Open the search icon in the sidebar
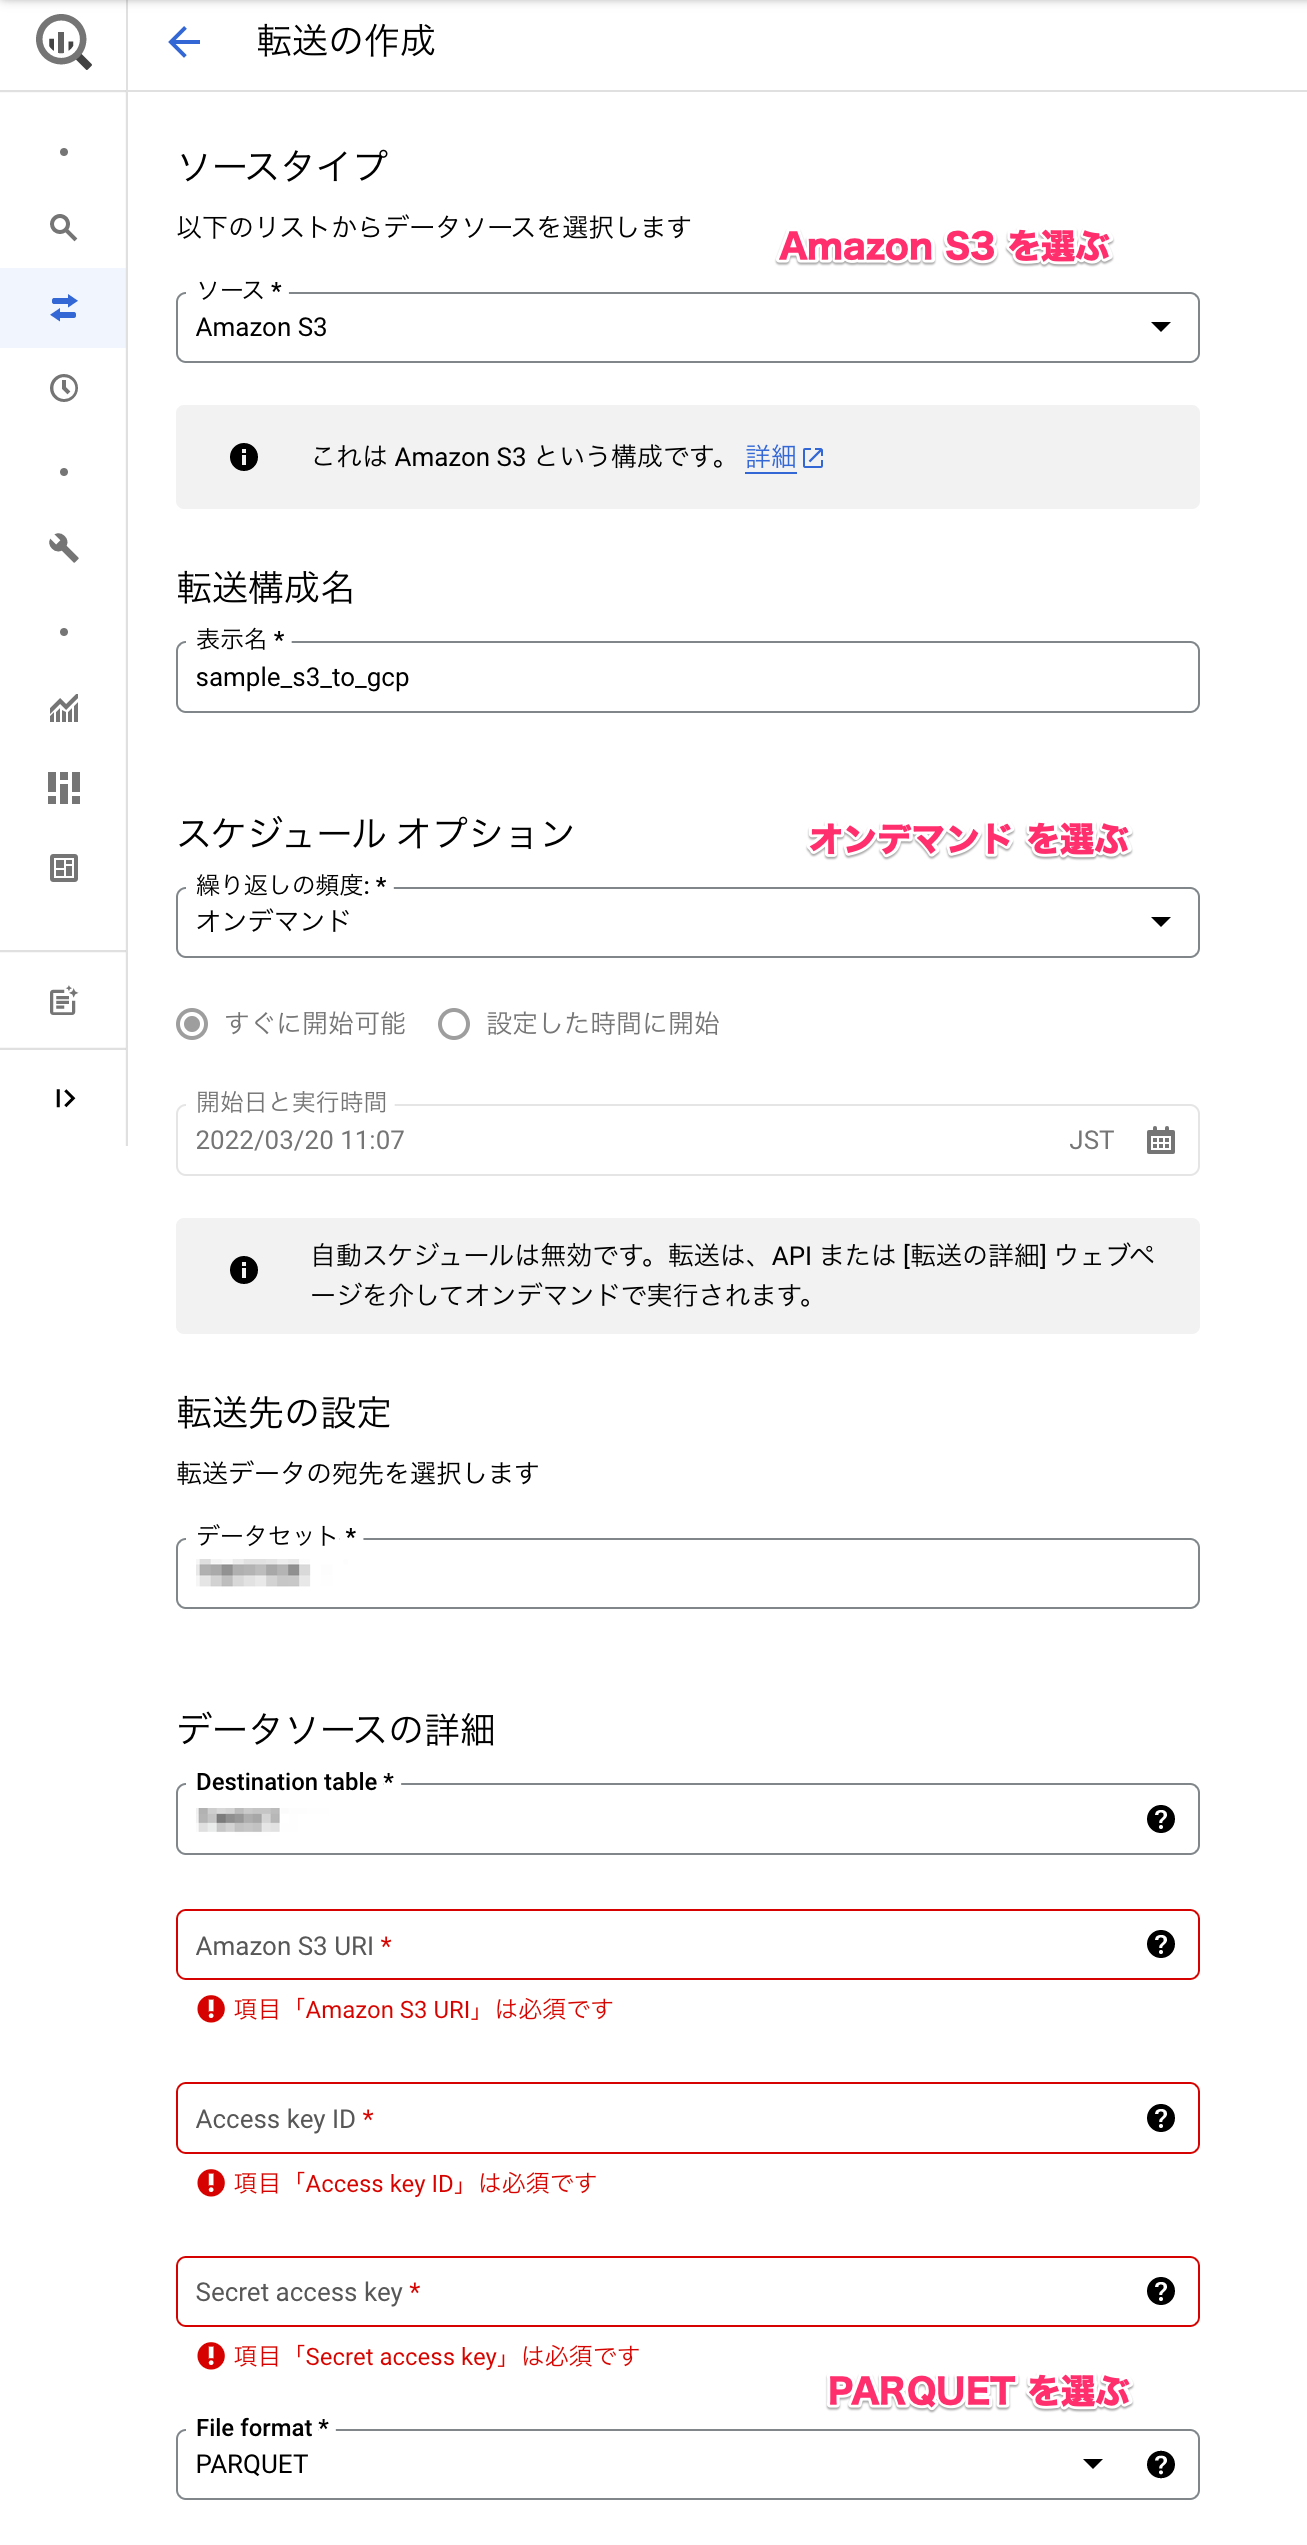1307x2545 pixels. tap(64, 228)
